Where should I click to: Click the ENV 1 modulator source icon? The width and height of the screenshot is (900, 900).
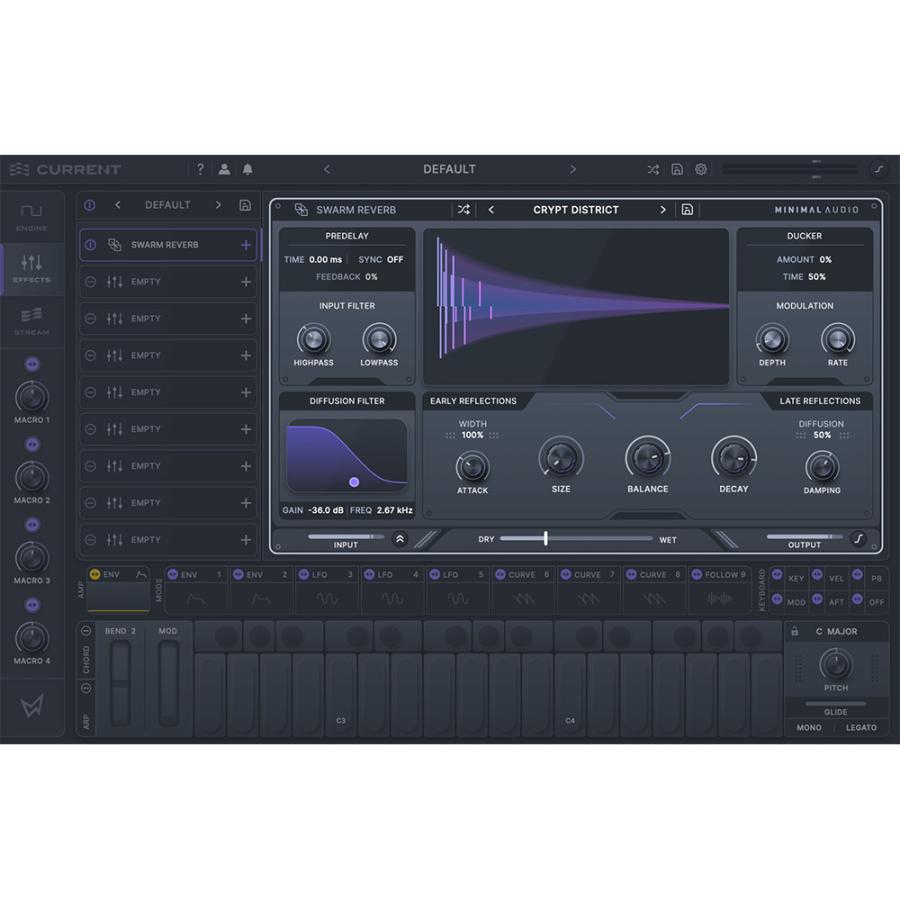coord(173,575)
